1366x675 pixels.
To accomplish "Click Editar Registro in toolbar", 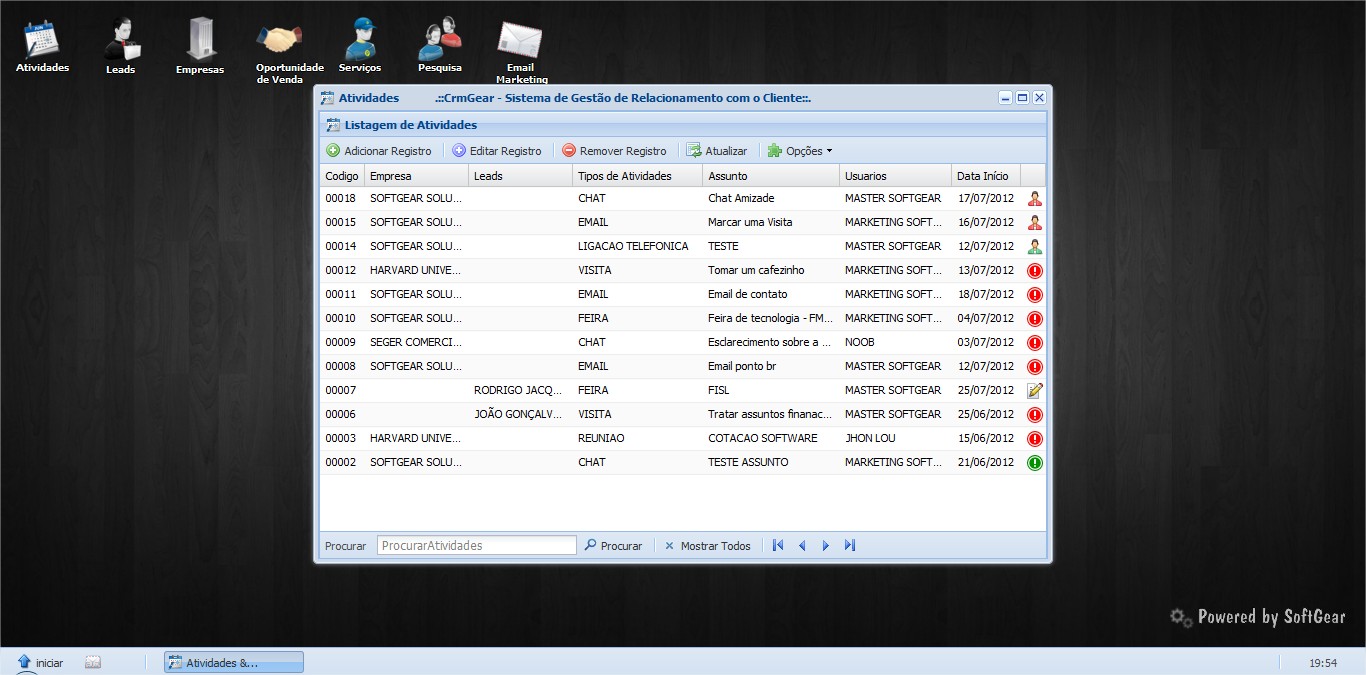I will click(x=497, y=151).
